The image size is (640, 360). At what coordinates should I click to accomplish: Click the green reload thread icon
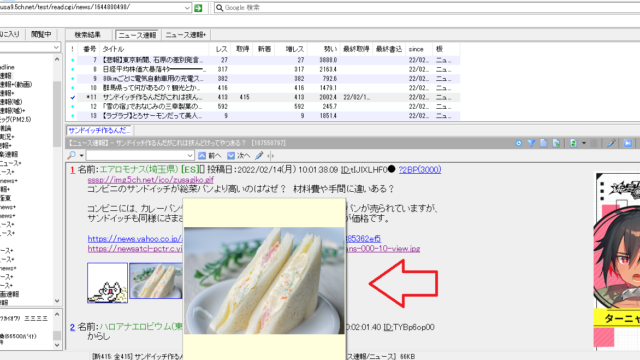(x=573, y=143)
